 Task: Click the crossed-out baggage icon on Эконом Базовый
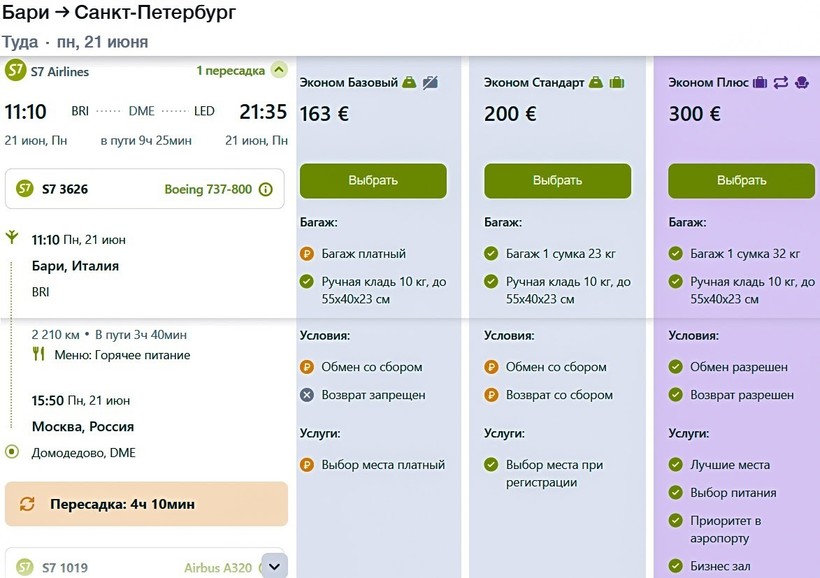pyautogui.click(x=430, y=83)
